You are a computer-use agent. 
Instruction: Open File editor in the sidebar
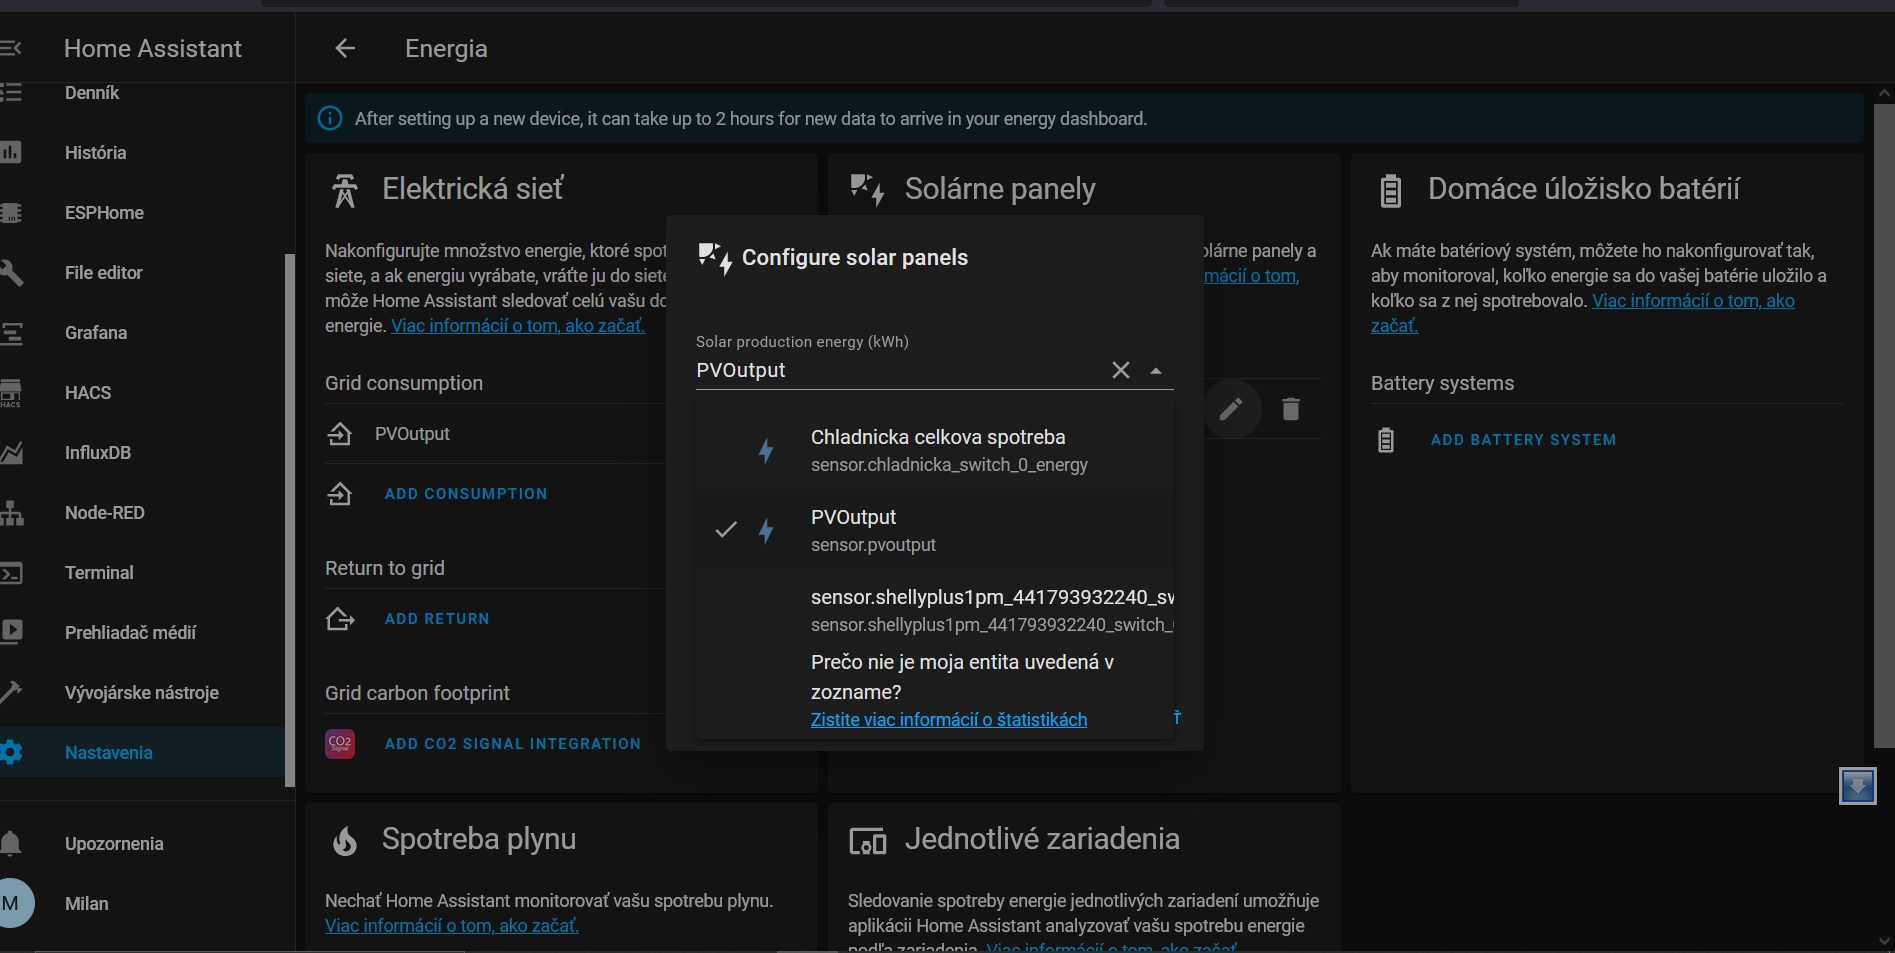pyautogui.click(x=104, y=273)
